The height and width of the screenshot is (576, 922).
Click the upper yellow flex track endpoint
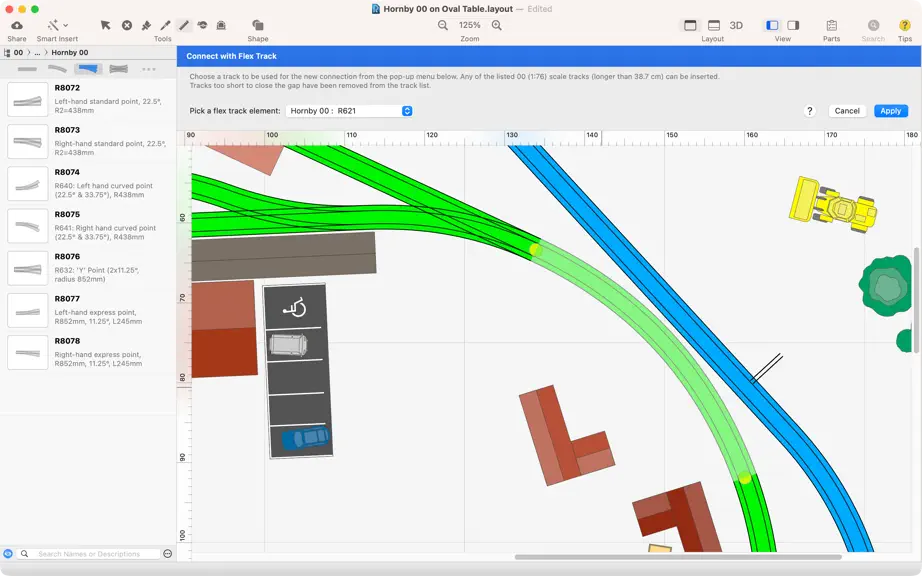click(x=535, y=249)
